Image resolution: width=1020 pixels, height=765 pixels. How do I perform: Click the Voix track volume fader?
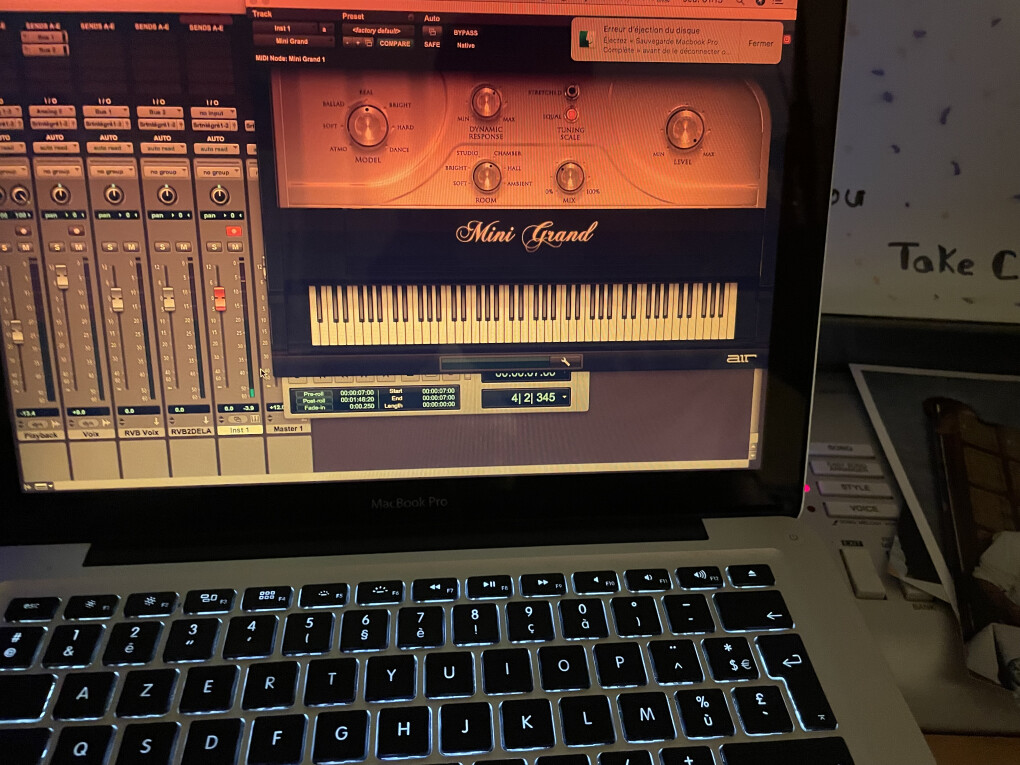62,276
